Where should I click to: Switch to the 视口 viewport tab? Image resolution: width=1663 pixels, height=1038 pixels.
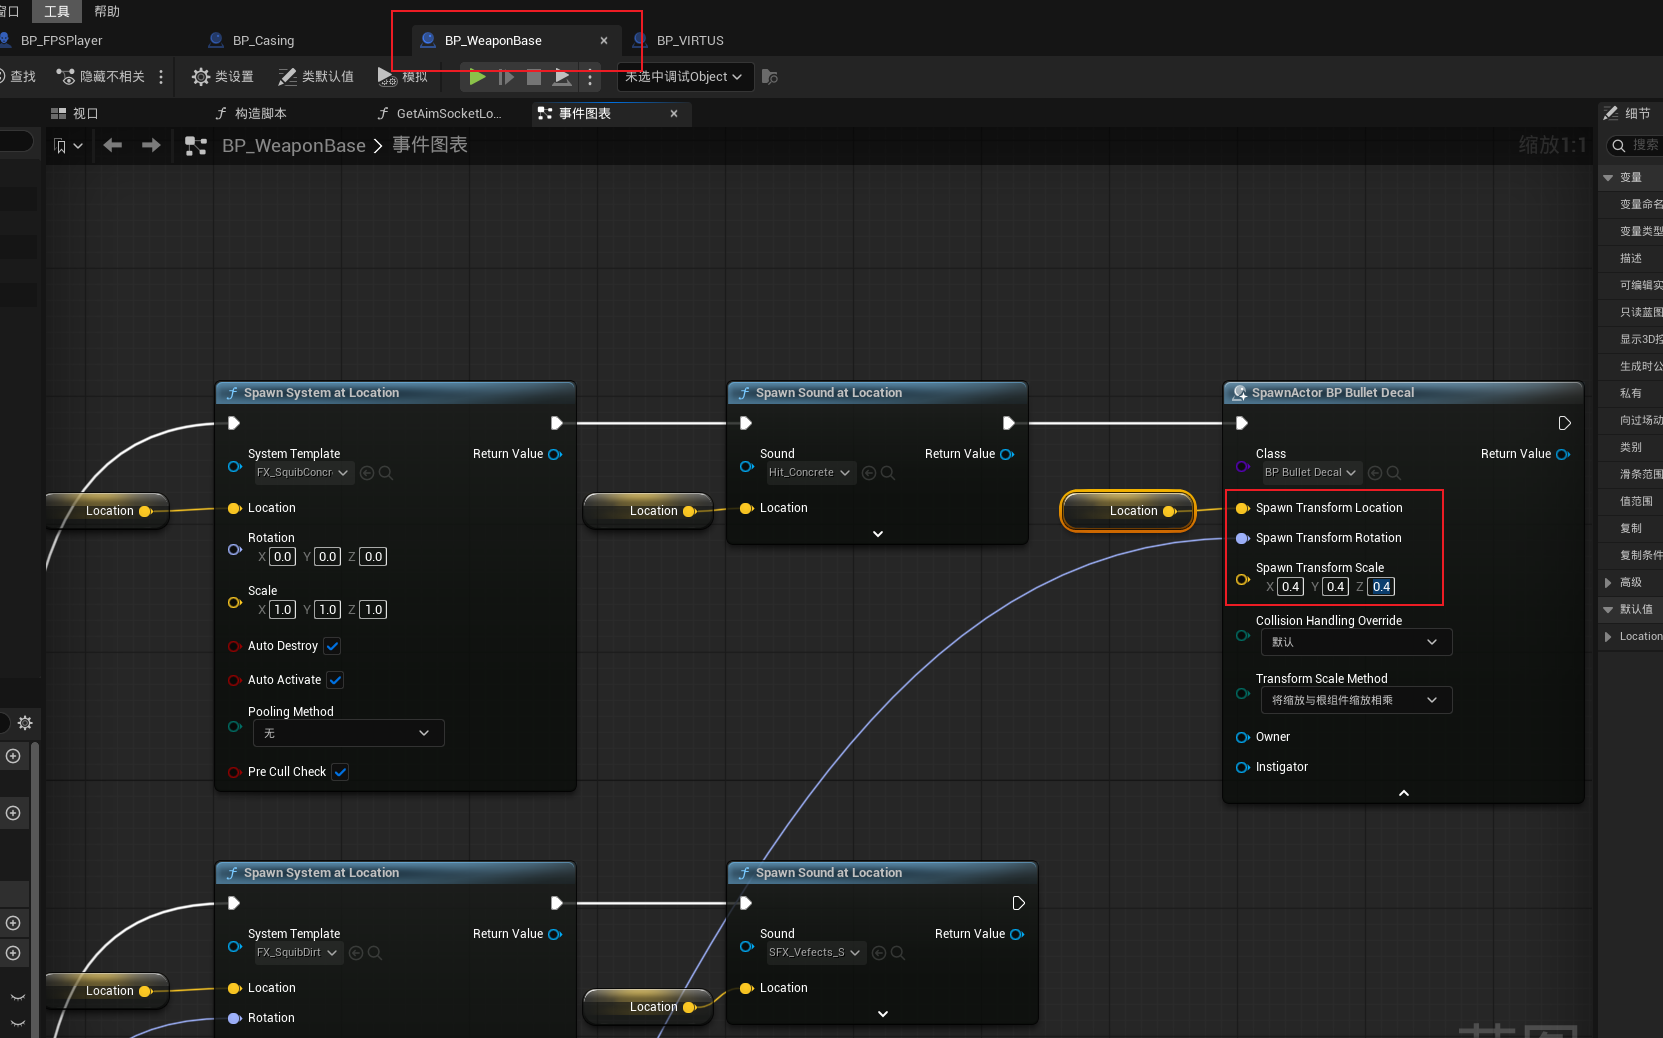76,114
